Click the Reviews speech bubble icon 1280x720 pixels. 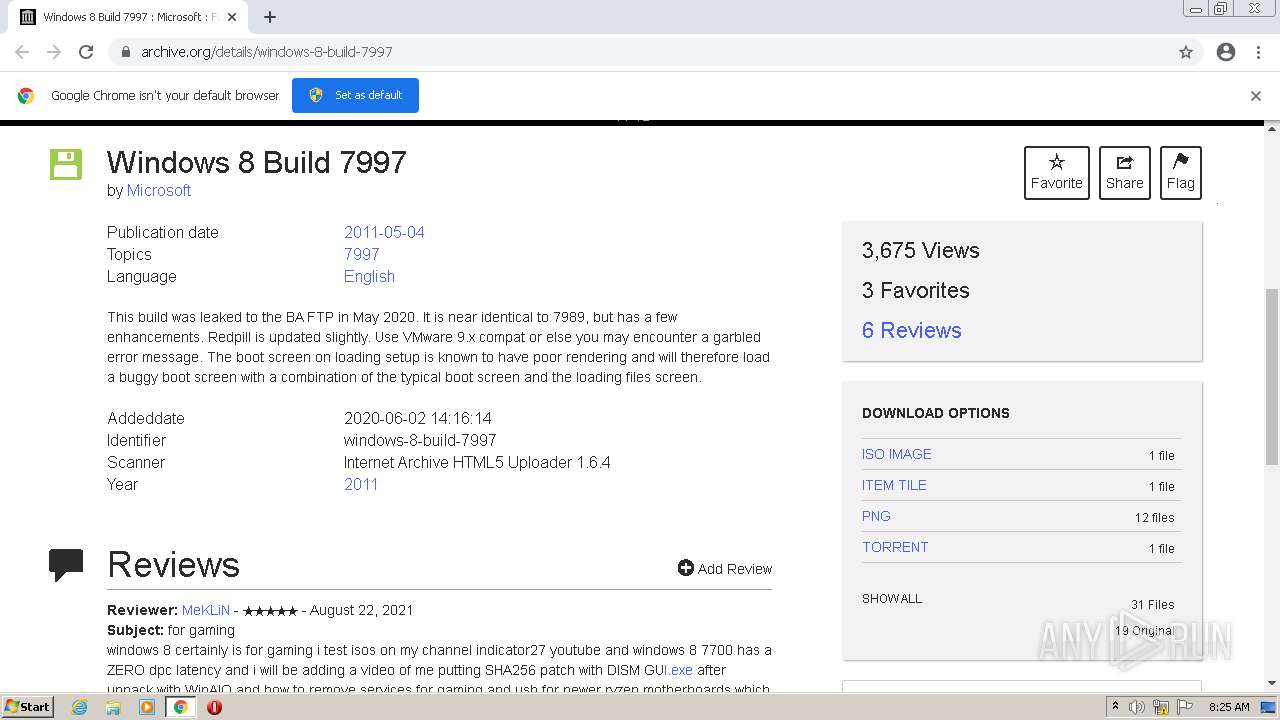click(66, 565)
